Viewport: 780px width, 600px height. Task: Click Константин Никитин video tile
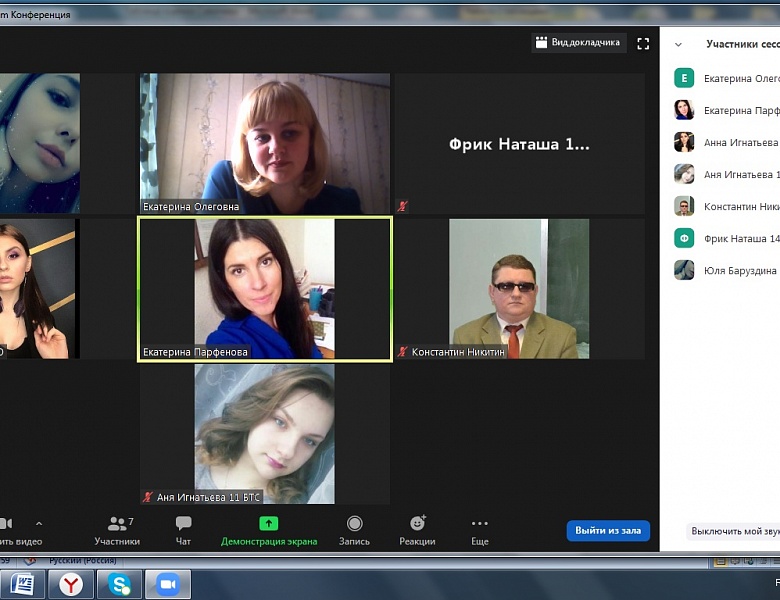[x=519, y=289]
